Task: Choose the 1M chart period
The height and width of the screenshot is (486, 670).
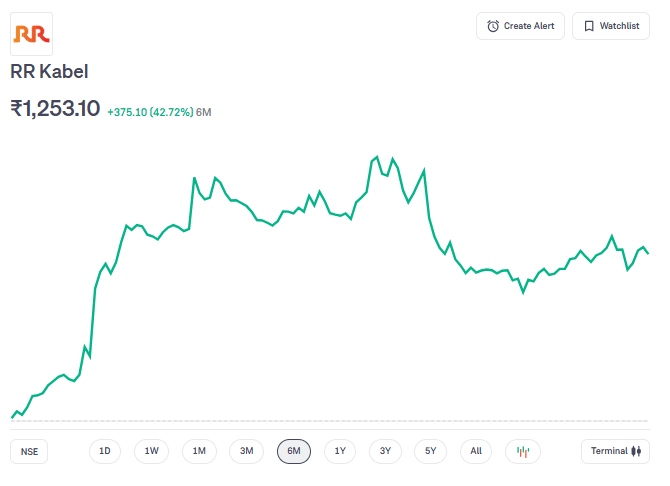Action: click(x=199, y=451)
